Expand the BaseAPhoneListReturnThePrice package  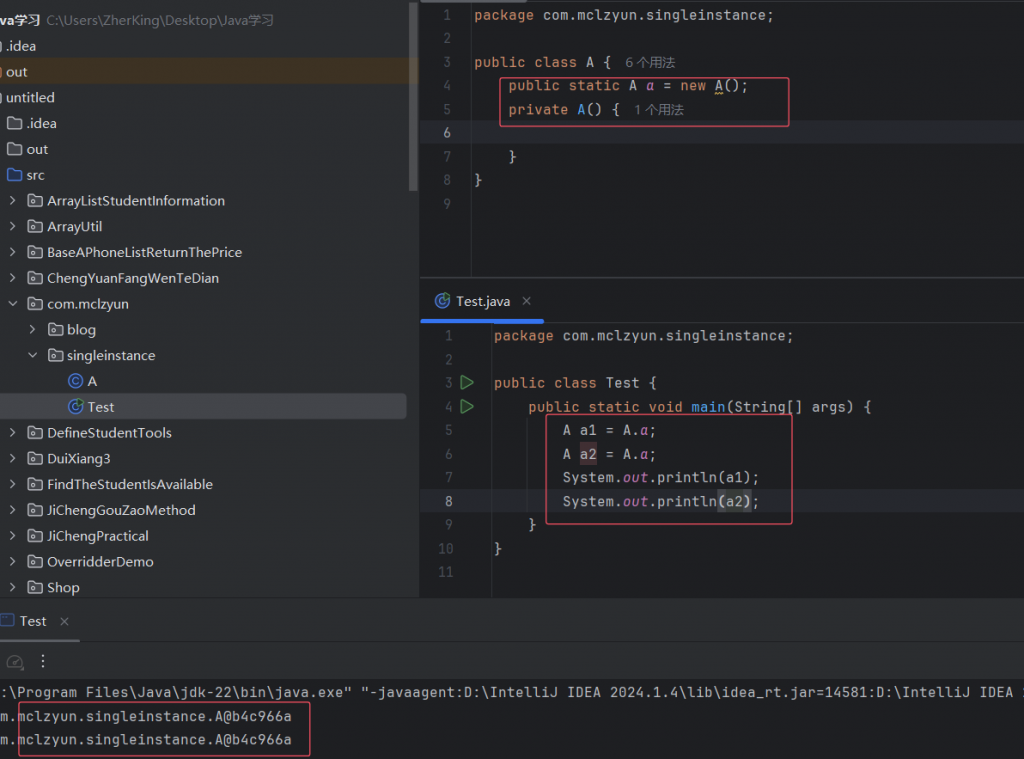[x=12, y=252]
